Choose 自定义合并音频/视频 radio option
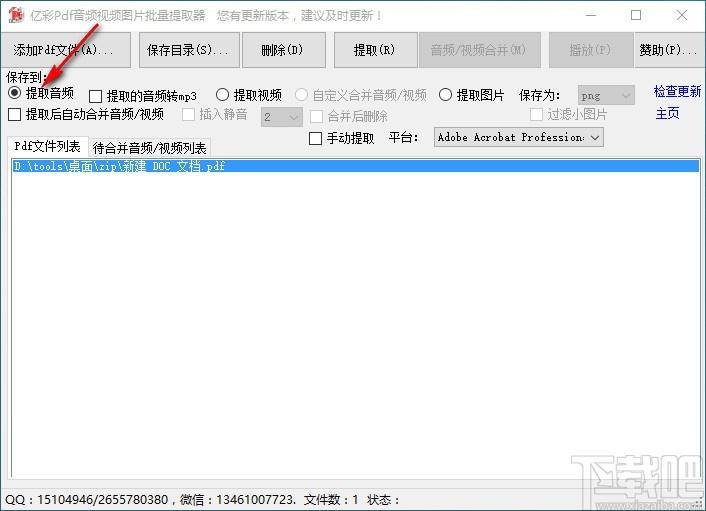Image resolution: width=706 pixels, height=511 pixels. pyautogui.click(x=301, y=95)
